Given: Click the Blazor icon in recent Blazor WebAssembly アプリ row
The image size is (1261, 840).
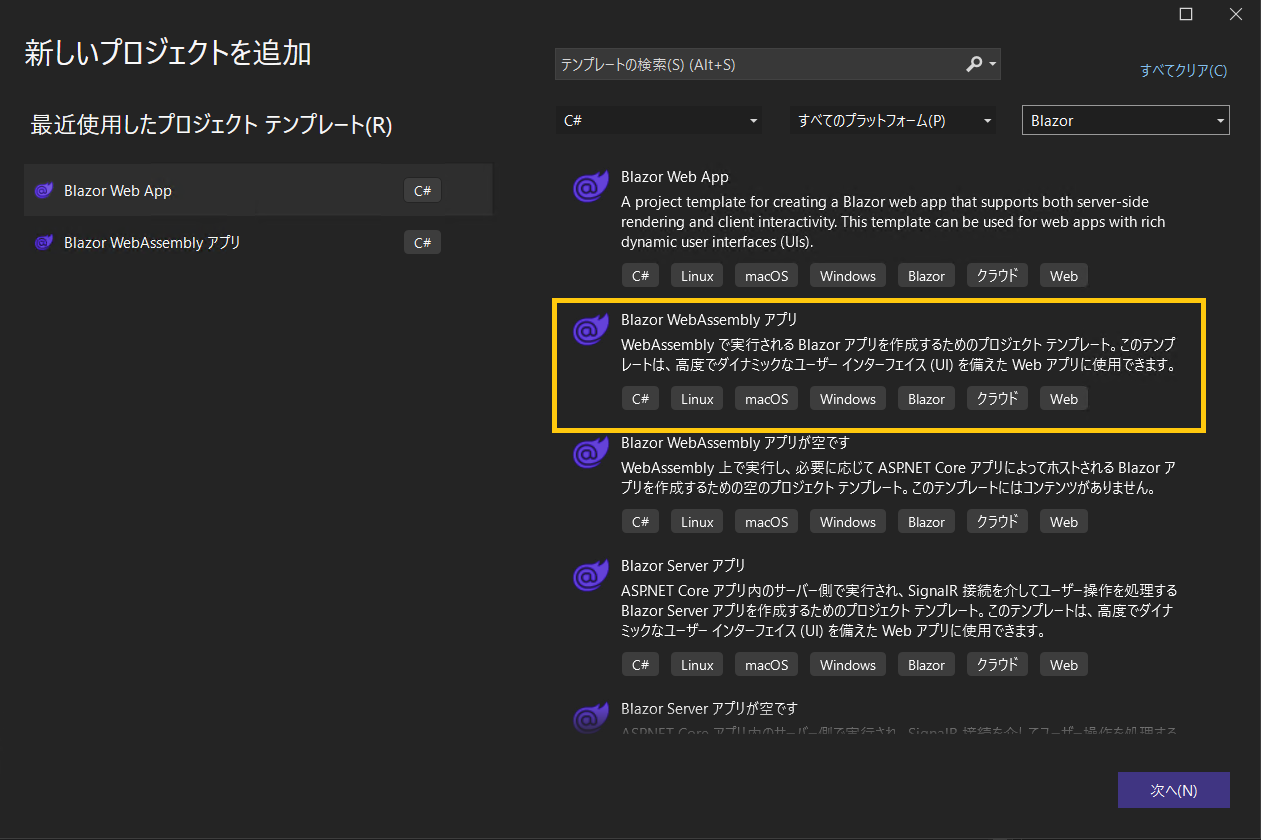Looking at the screenshot, I should tap(43, 243).
